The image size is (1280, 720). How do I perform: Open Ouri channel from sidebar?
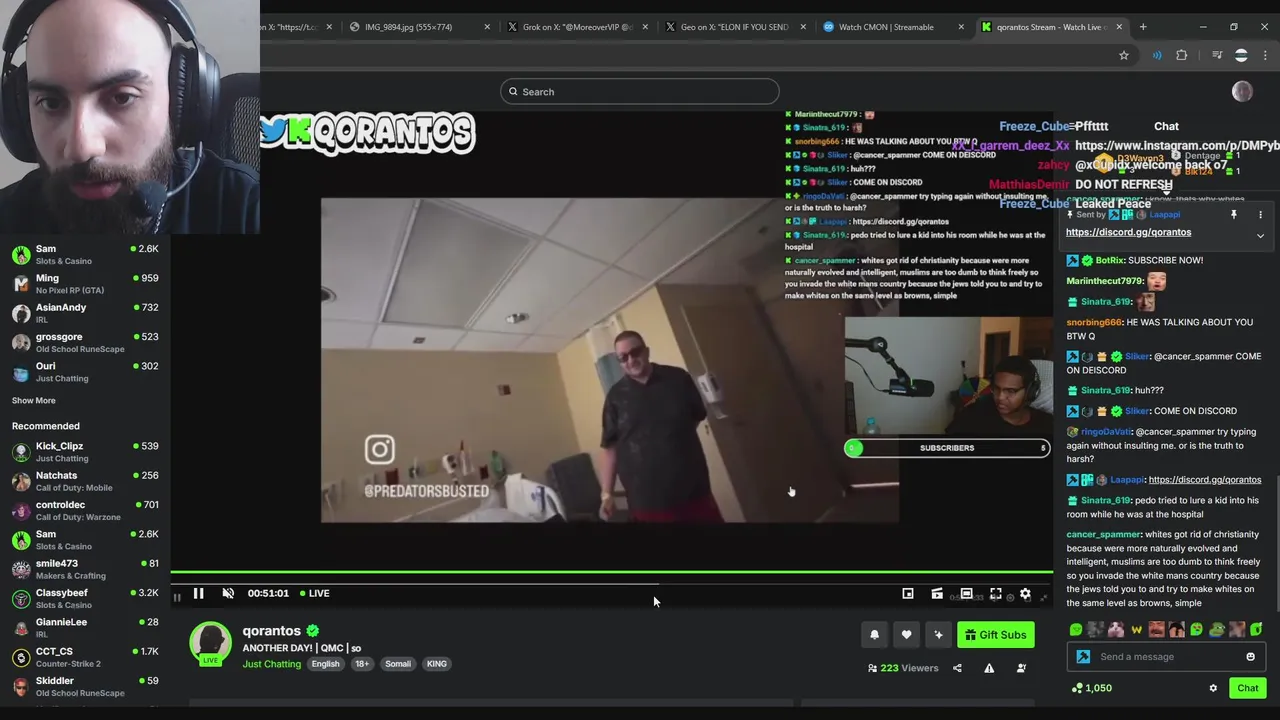click(85, 371)
